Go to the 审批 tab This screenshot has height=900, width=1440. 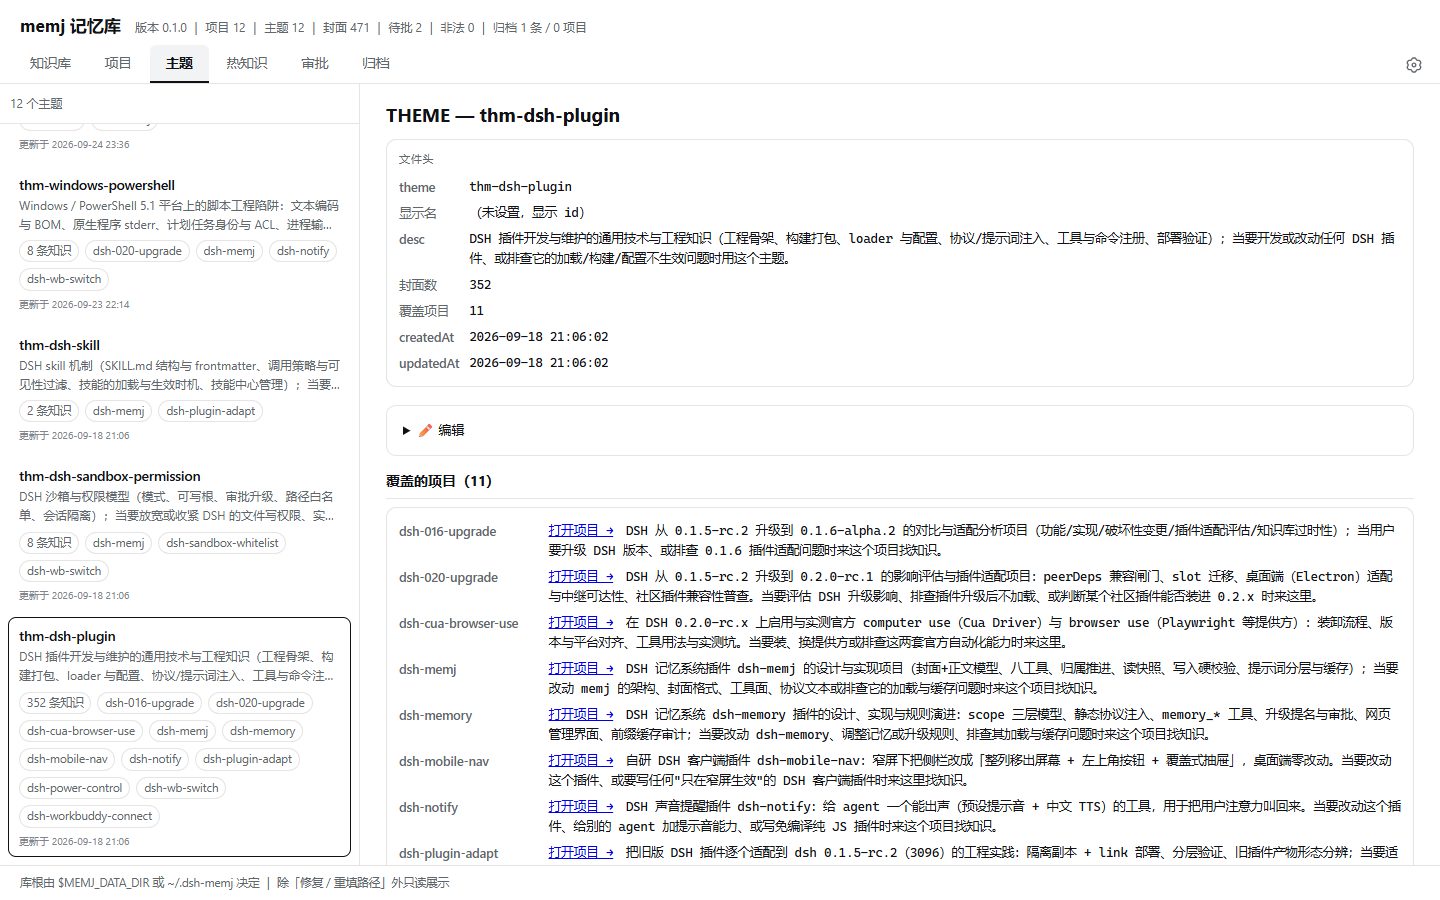coord(315,63)
